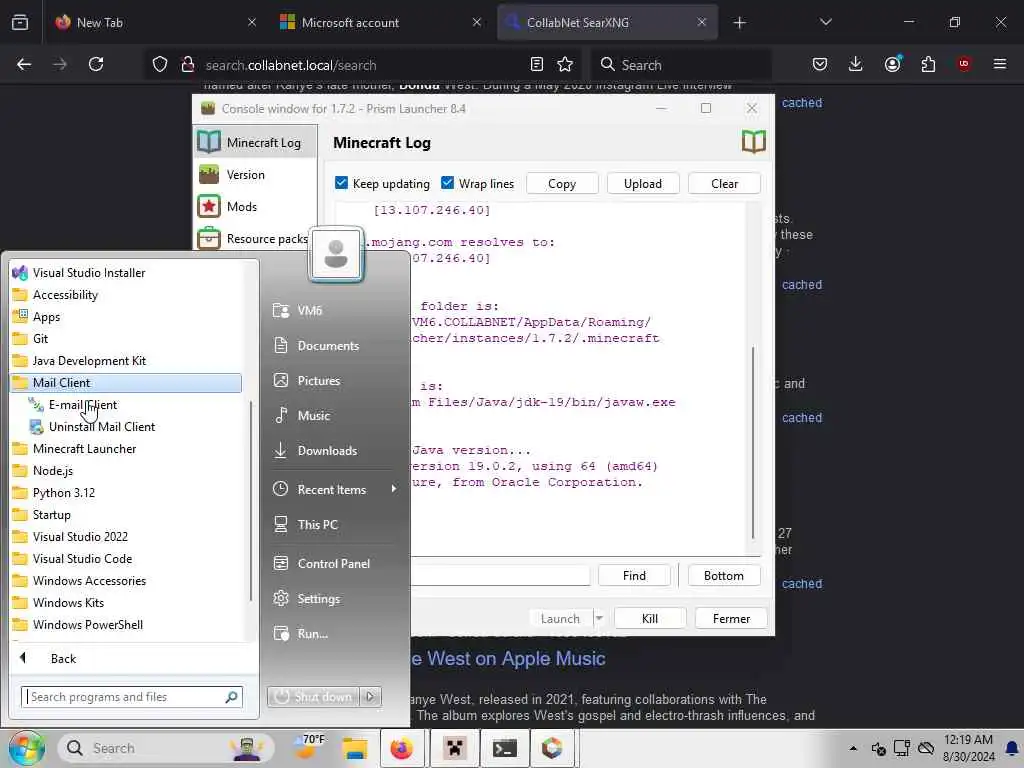Focus the Firefox toolbar Search box
This screenshot has height=768, width=1024.
682,65
